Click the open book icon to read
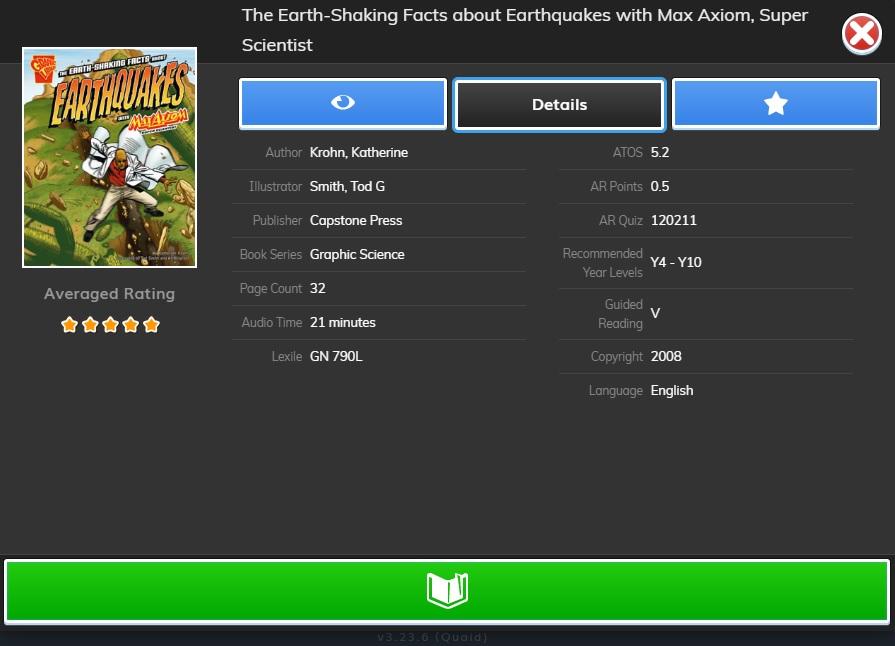 pyautogui.click(x=447, y=591)
